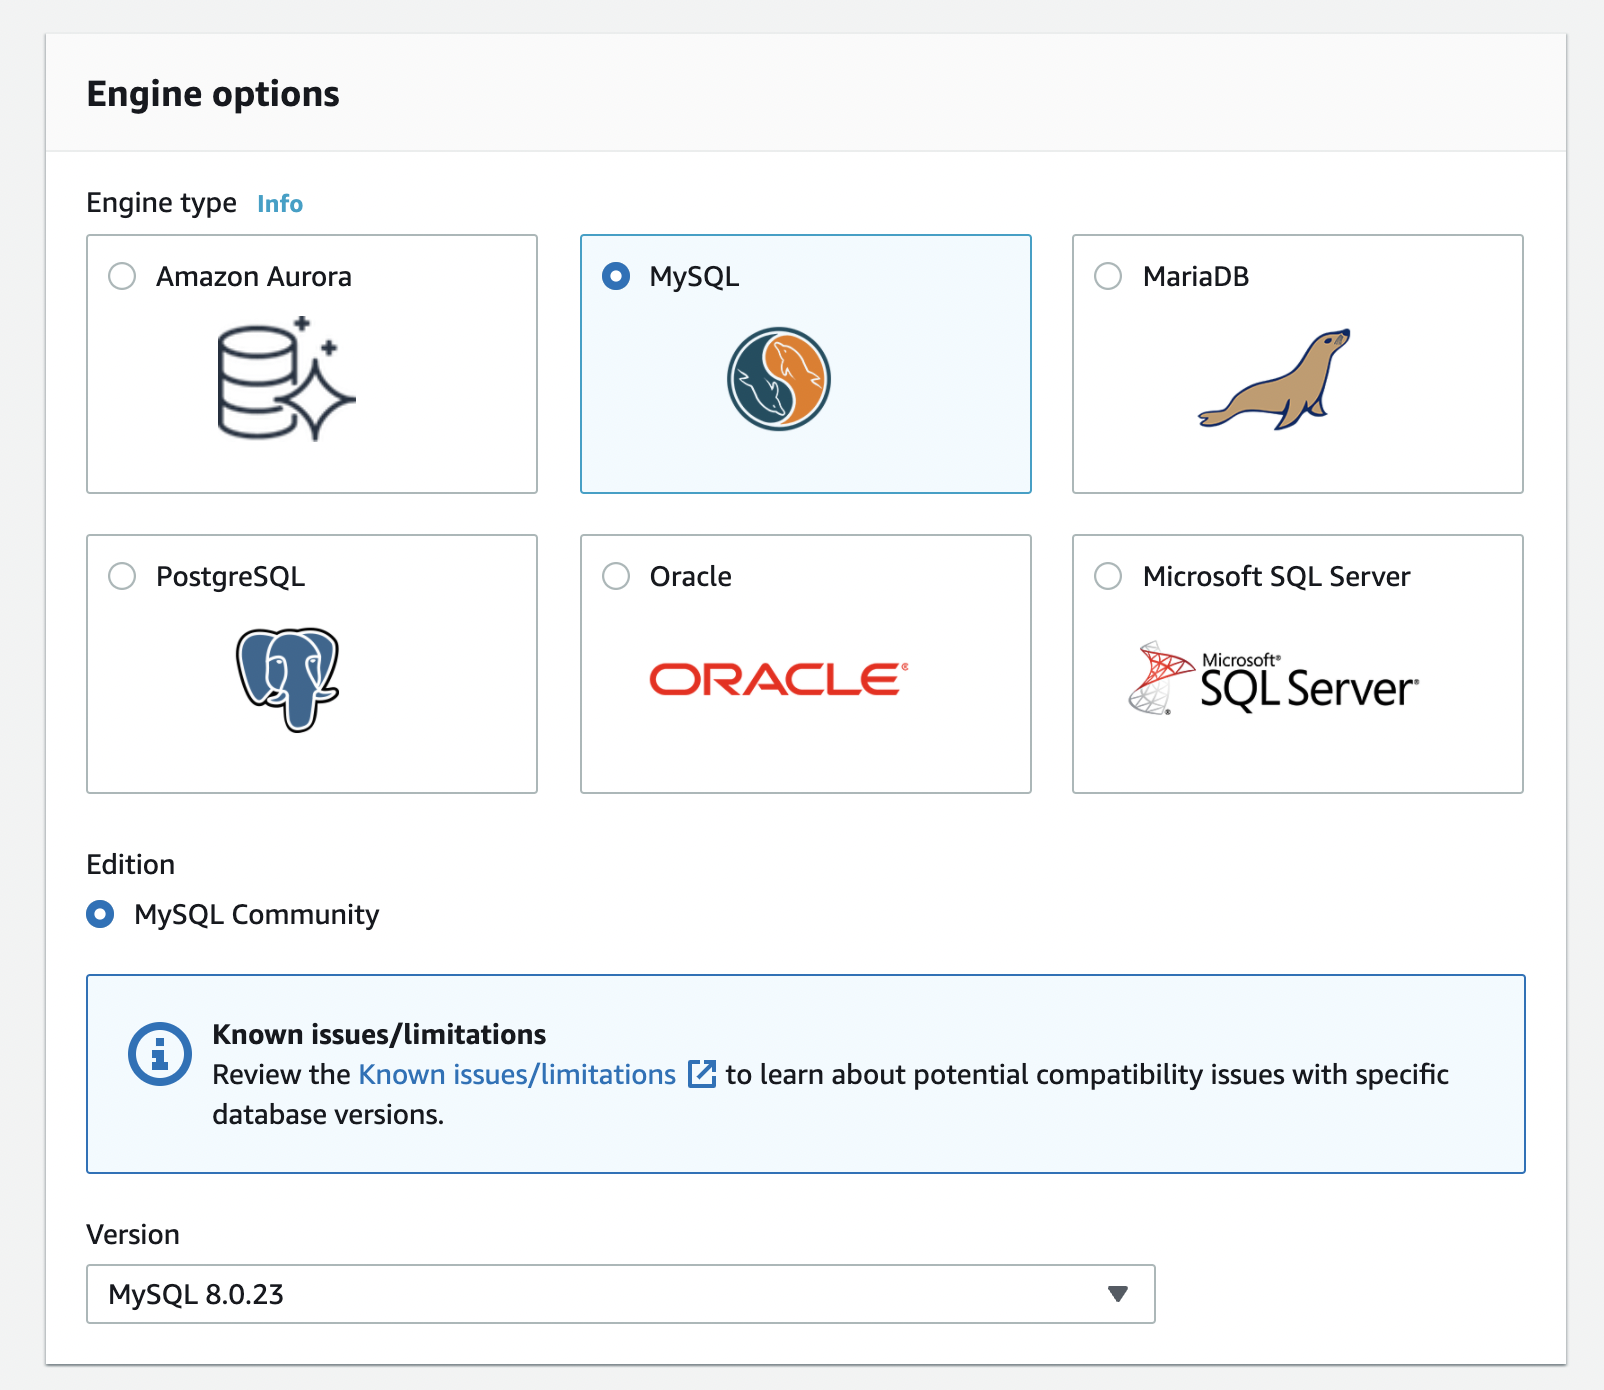The image size is (1604, 1390).
Task: Click the Edition label
Action: [x=131, y=864]
